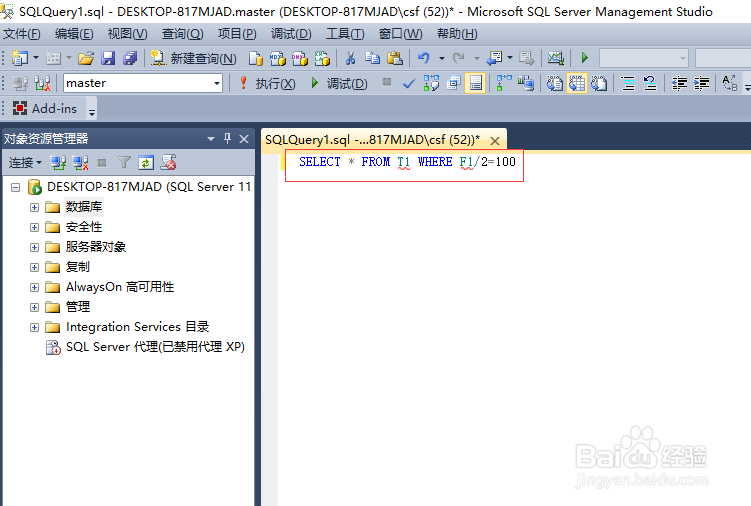The width and height of the screenshot is (751, 506).
Task: Open the Open File folder icon
Action: pyautogui.click(x=86, y=58)
